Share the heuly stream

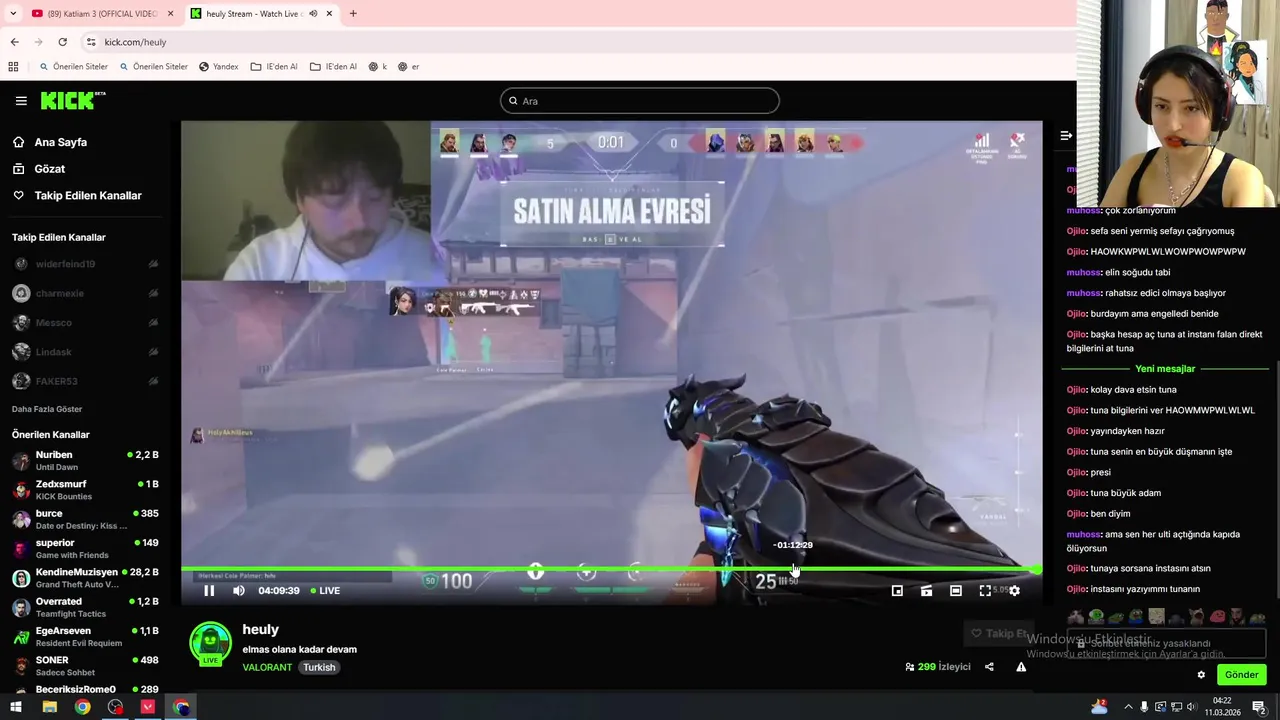tap(989, 667)
